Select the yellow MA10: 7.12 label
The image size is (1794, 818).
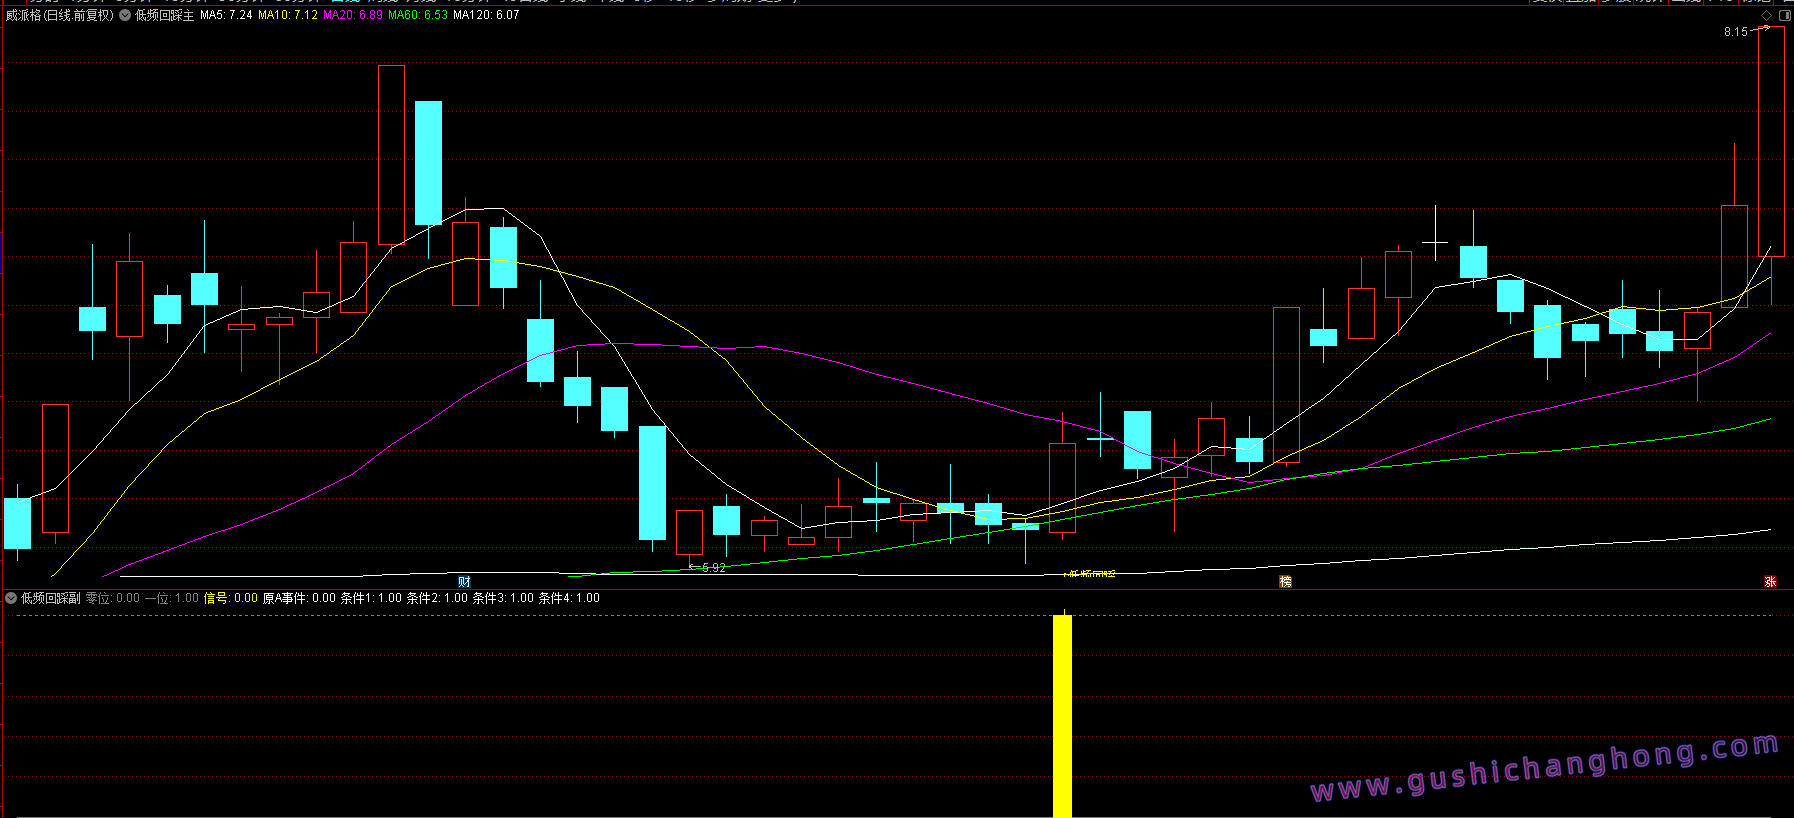pos(288,16)
